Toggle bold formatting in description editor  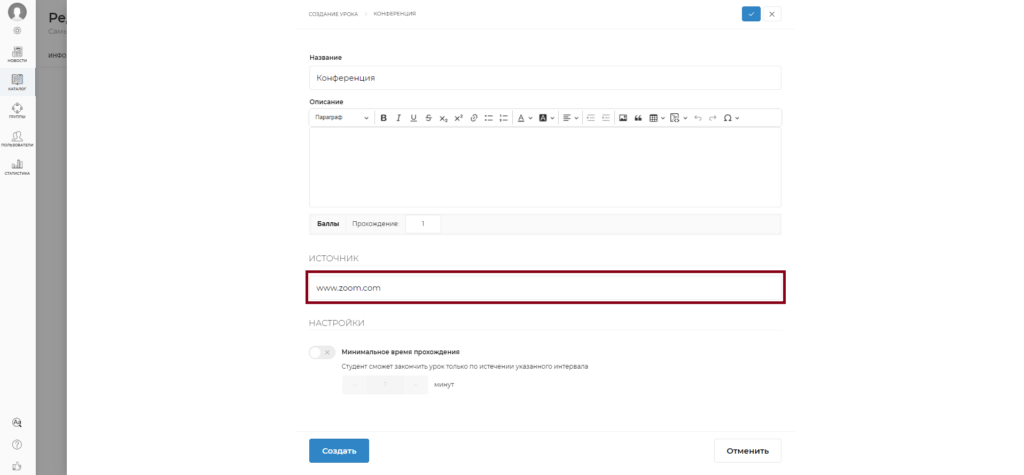coord(383,118)
